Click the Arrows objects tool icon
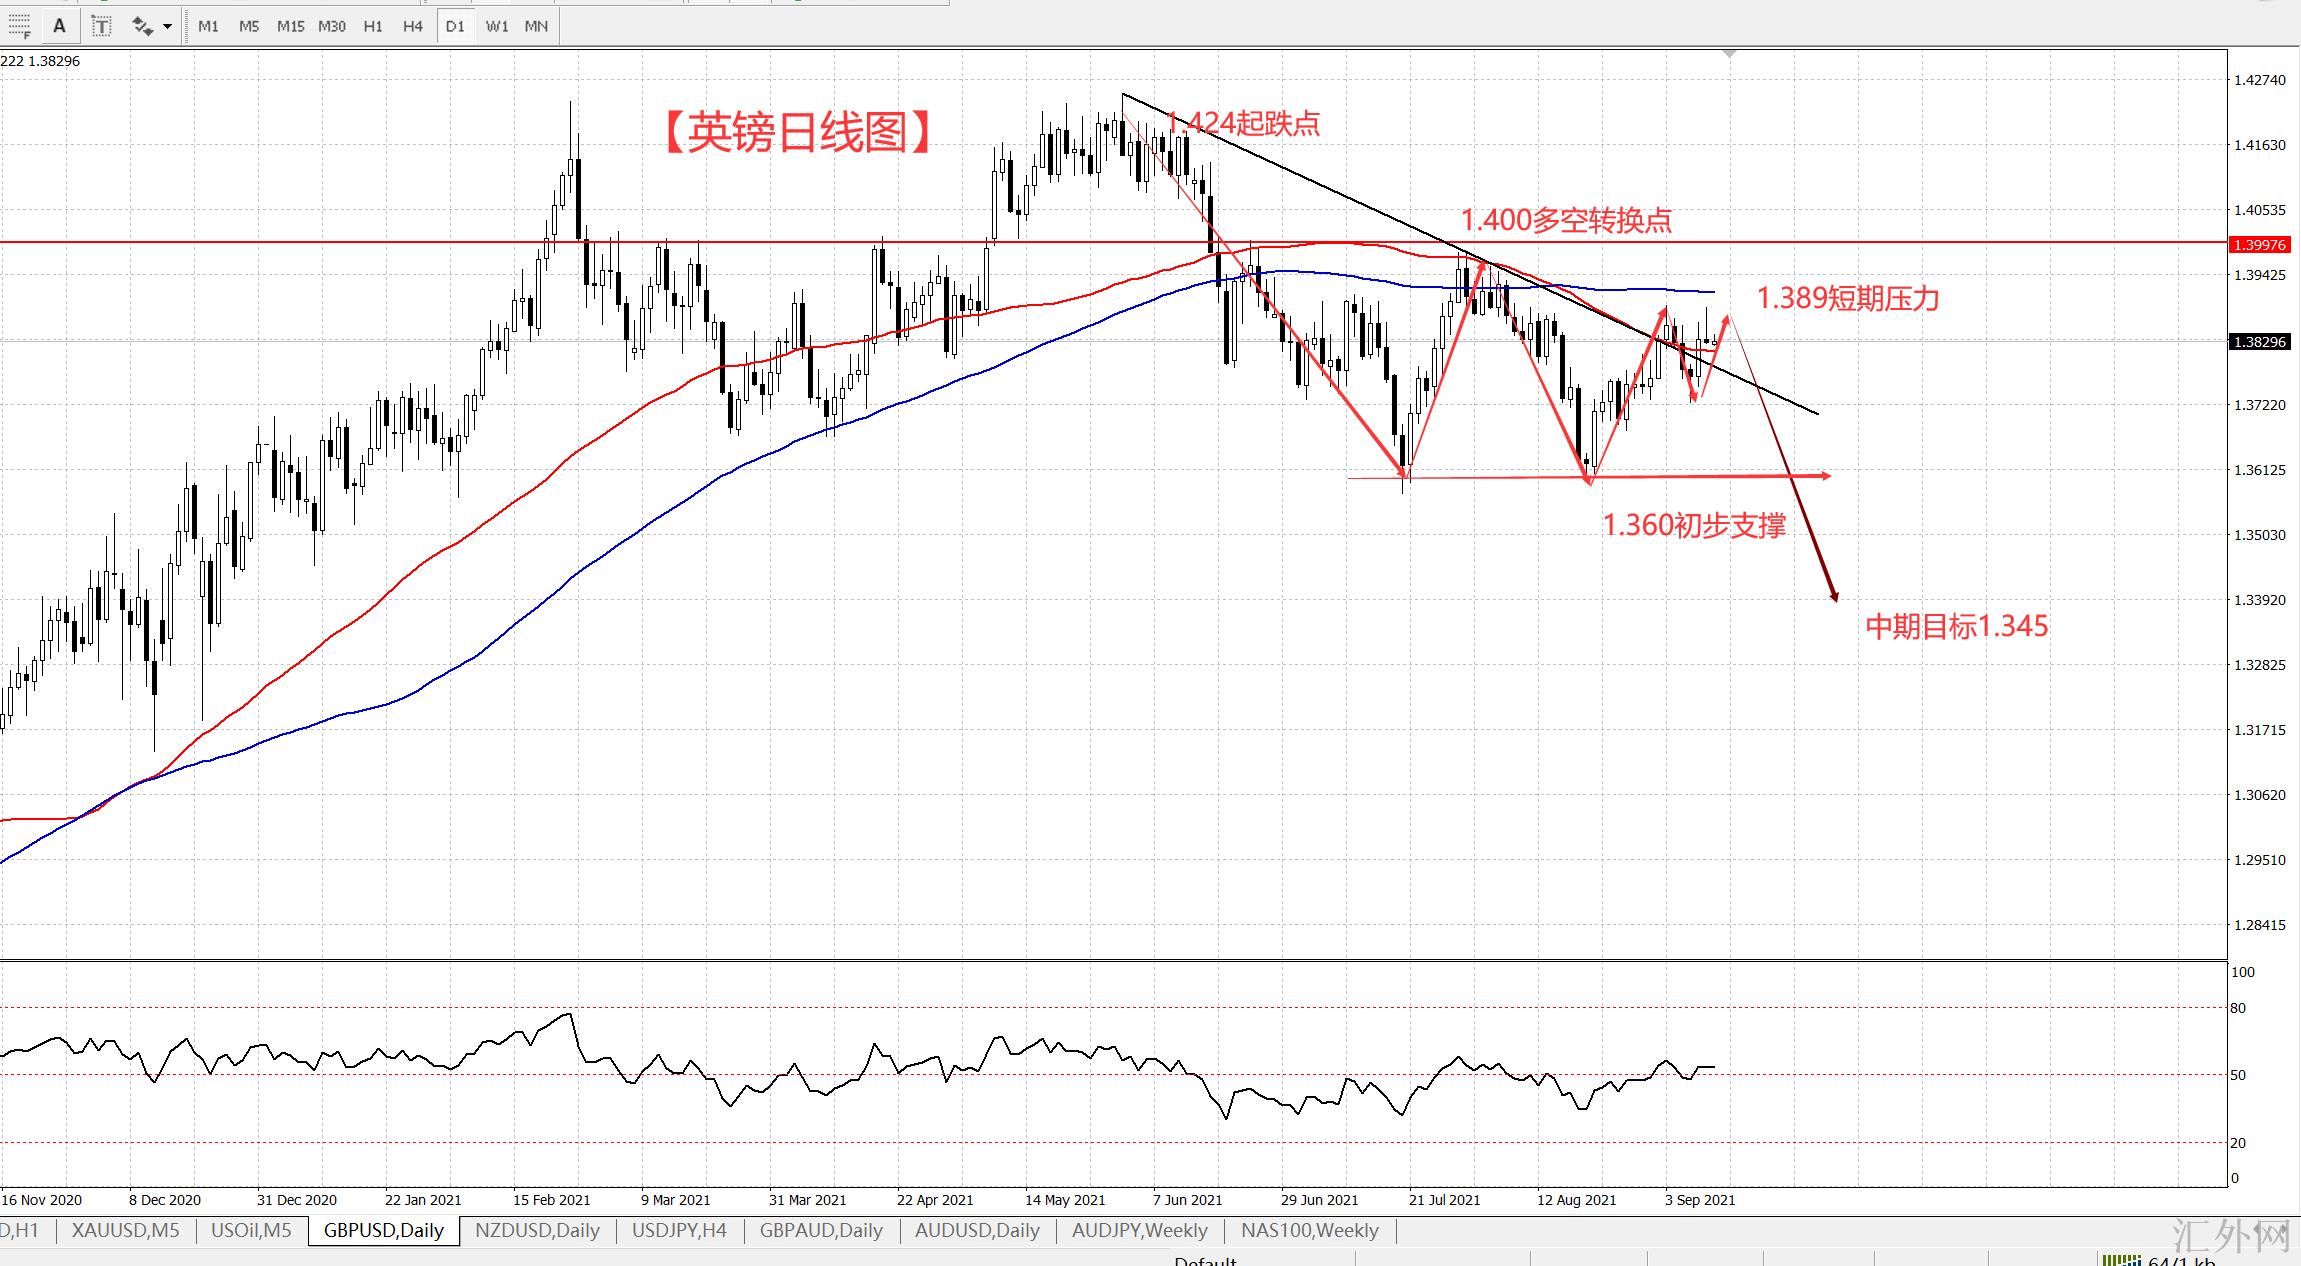The height and width of the screenshot is (1266, 2301). tap(143, 26)
